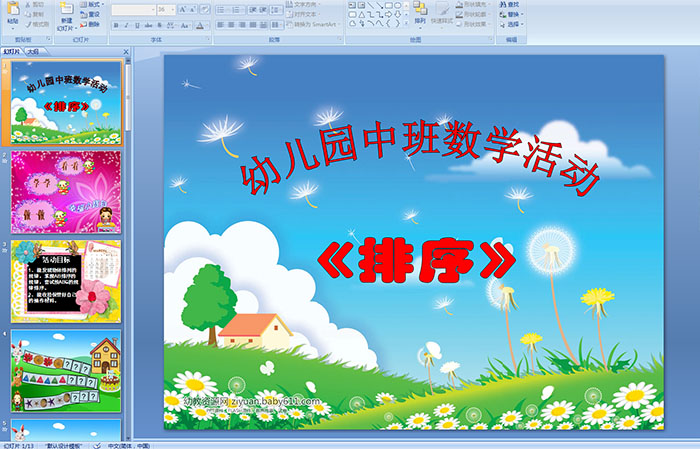The width and height of the screenshot is (700, 449).
Task: Toggle Bold formatting
Action: click(116, 25)
